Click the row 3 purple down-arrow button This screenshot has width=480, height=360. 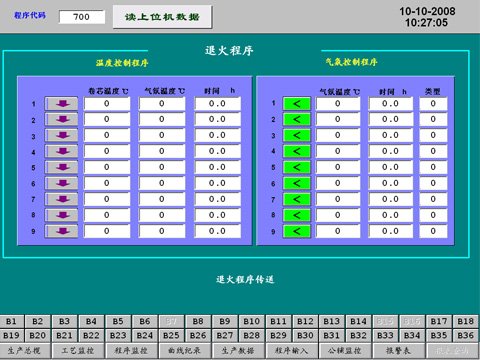[x=62, y=135]
